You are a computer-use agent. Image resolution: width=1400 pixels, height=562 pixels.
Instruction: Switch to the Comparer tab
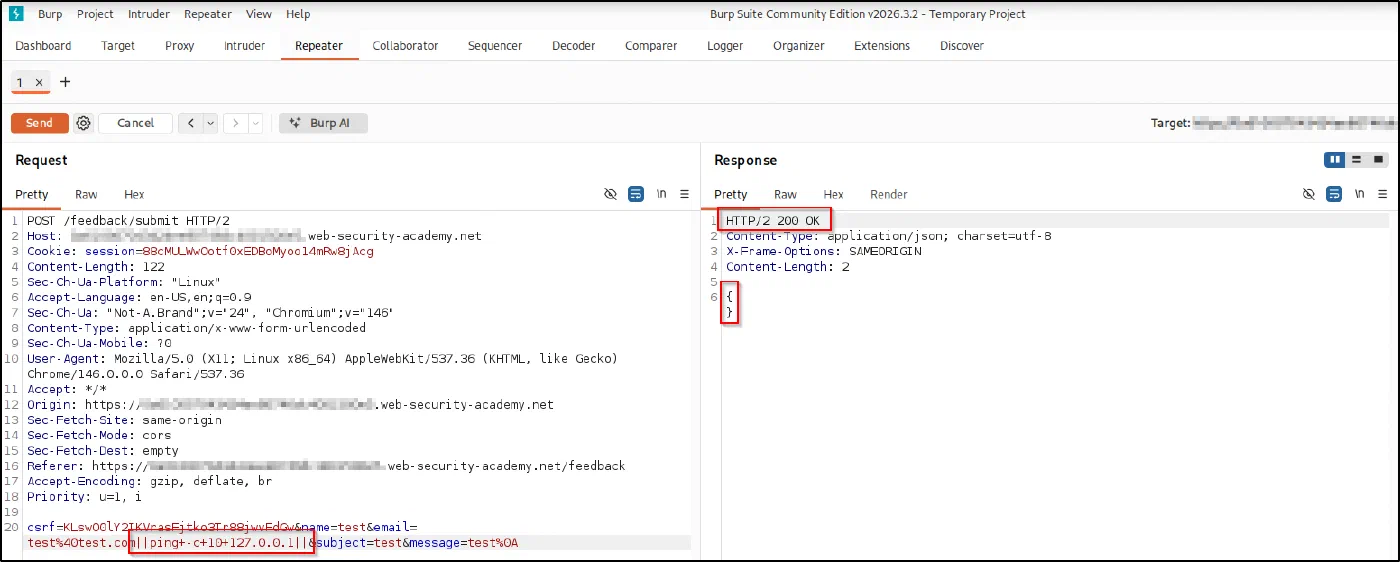pos(651,46)
